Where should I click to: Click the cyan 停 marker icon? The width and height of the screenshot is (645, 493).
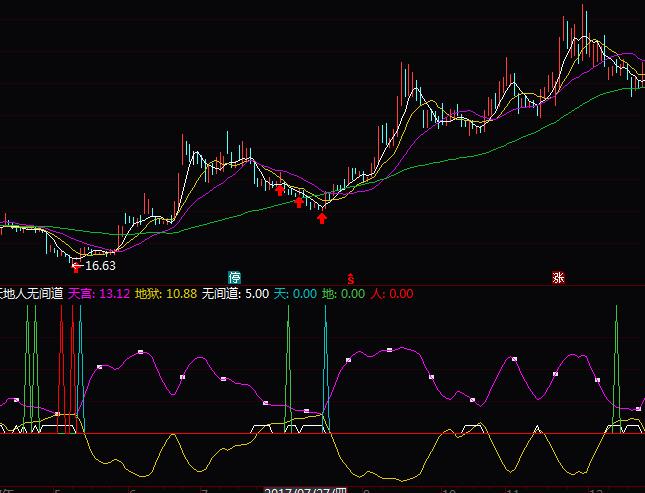click(x=234, y=277)
